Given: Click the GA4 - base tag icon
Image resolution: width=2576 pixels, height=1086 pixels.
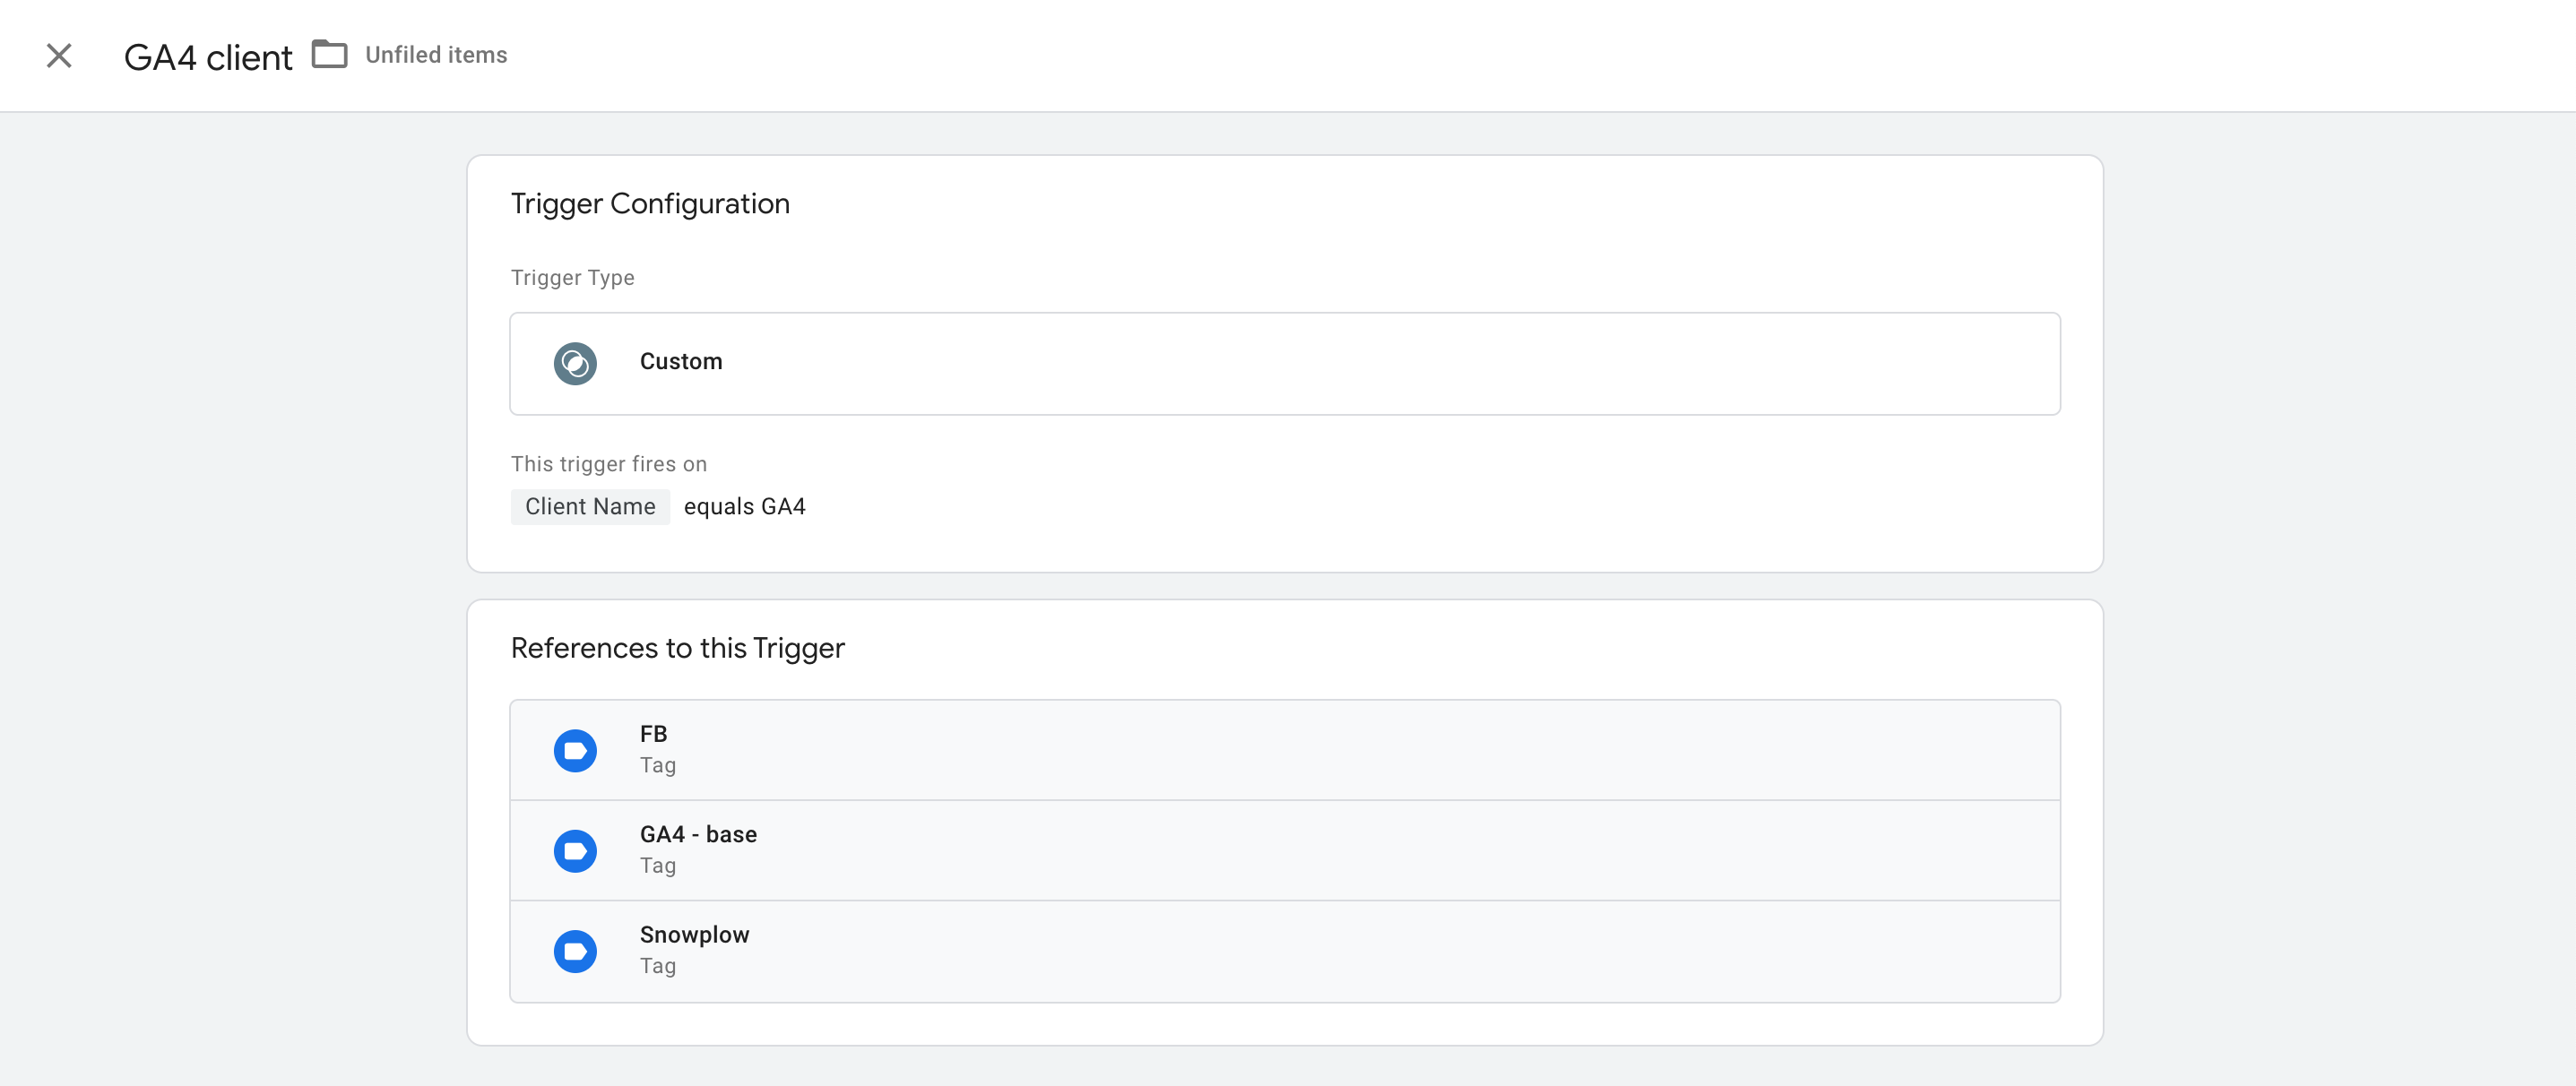Looking at the screenshot, I should point(578,848).
